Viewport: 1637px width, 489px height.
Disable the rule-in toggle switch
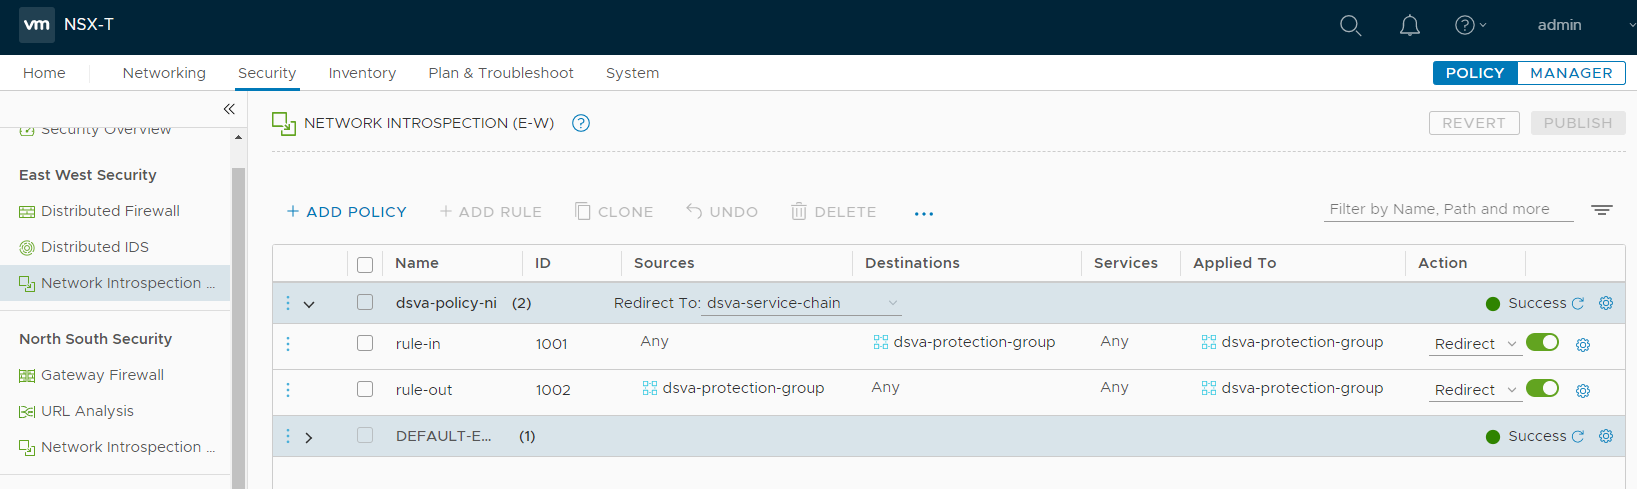[x=1542, y=343]
